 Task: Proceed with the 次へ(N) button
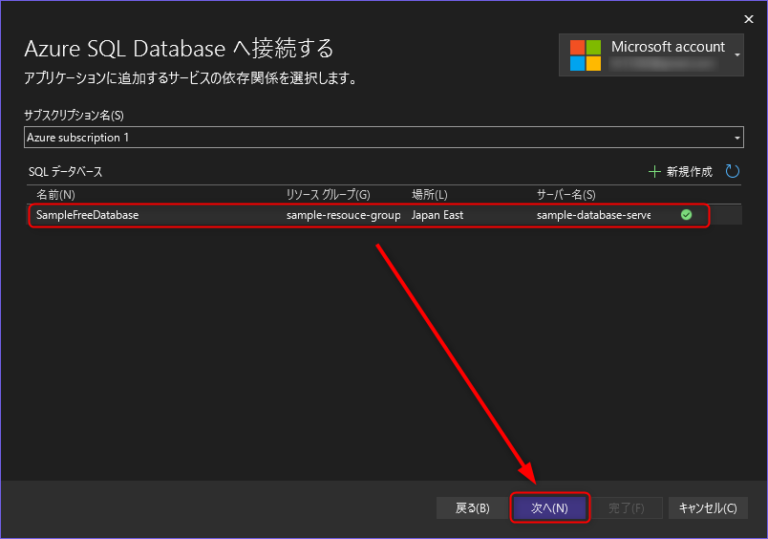(x=549, y=508)
